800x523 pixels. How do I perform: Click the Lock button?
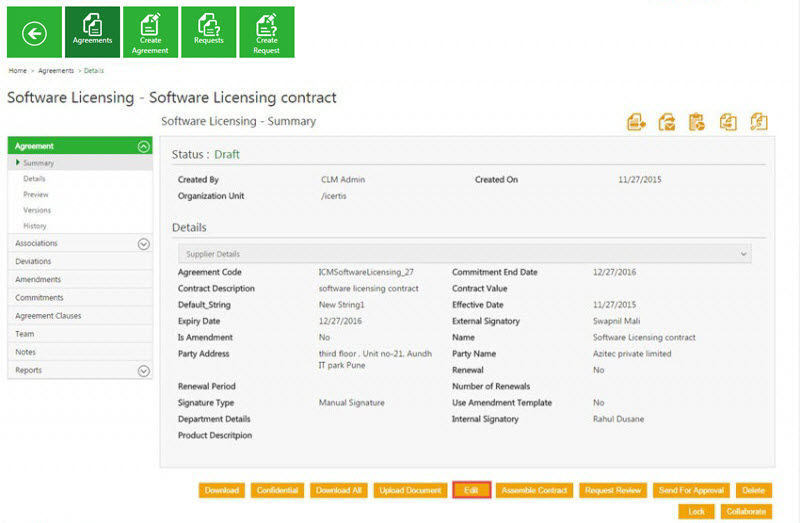(x=696, y=511)
